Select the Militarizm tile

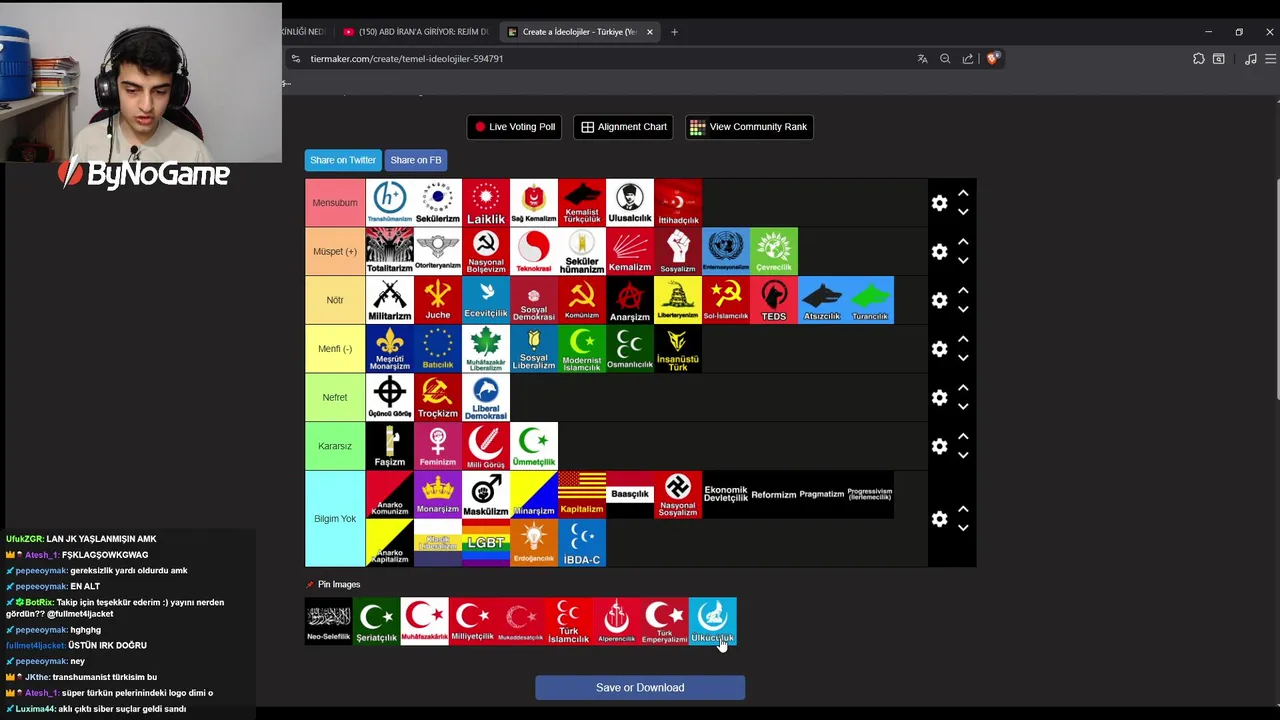tap(389, 300)
